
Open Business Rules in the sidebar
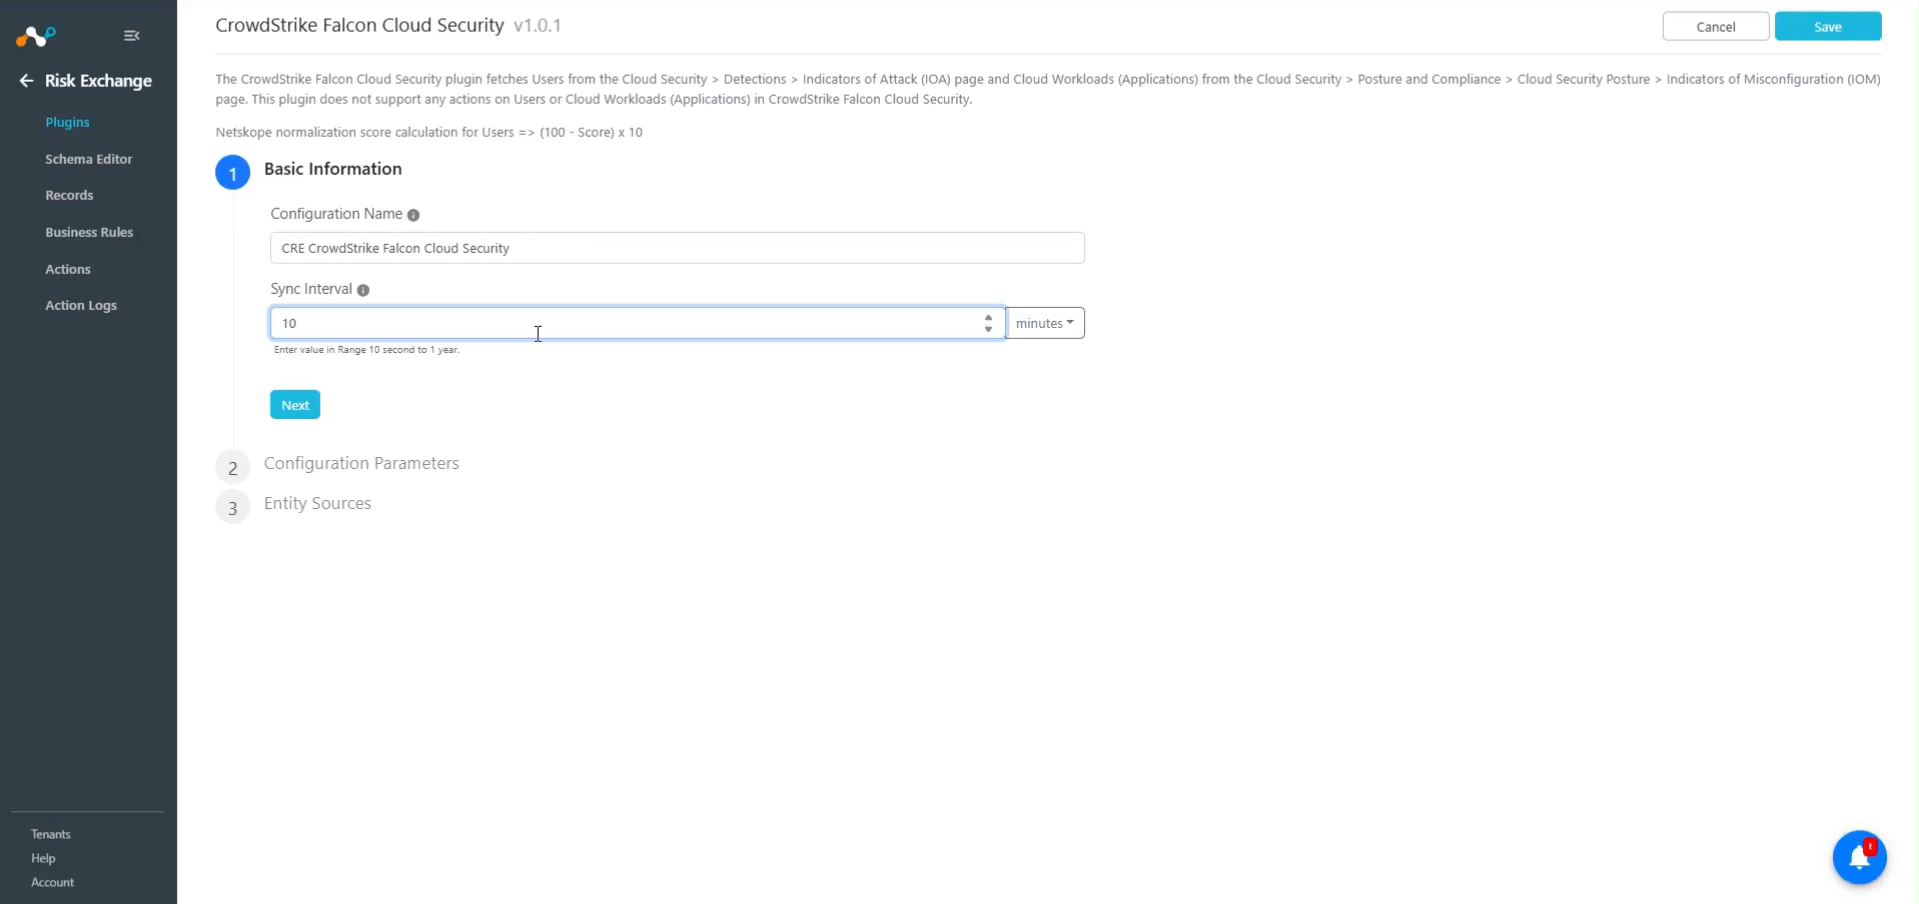click(89, 232)
